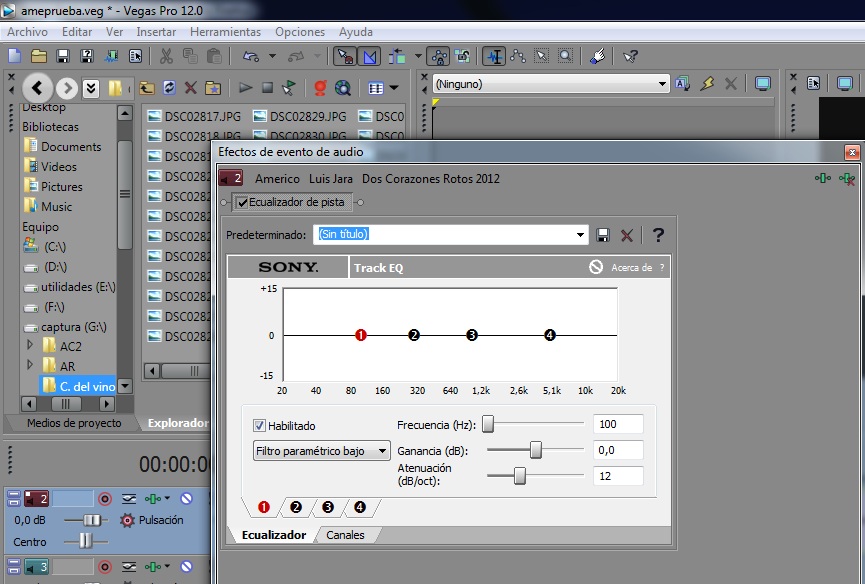
Task: Start preview play in Explorer
Action: pos(245,88)
